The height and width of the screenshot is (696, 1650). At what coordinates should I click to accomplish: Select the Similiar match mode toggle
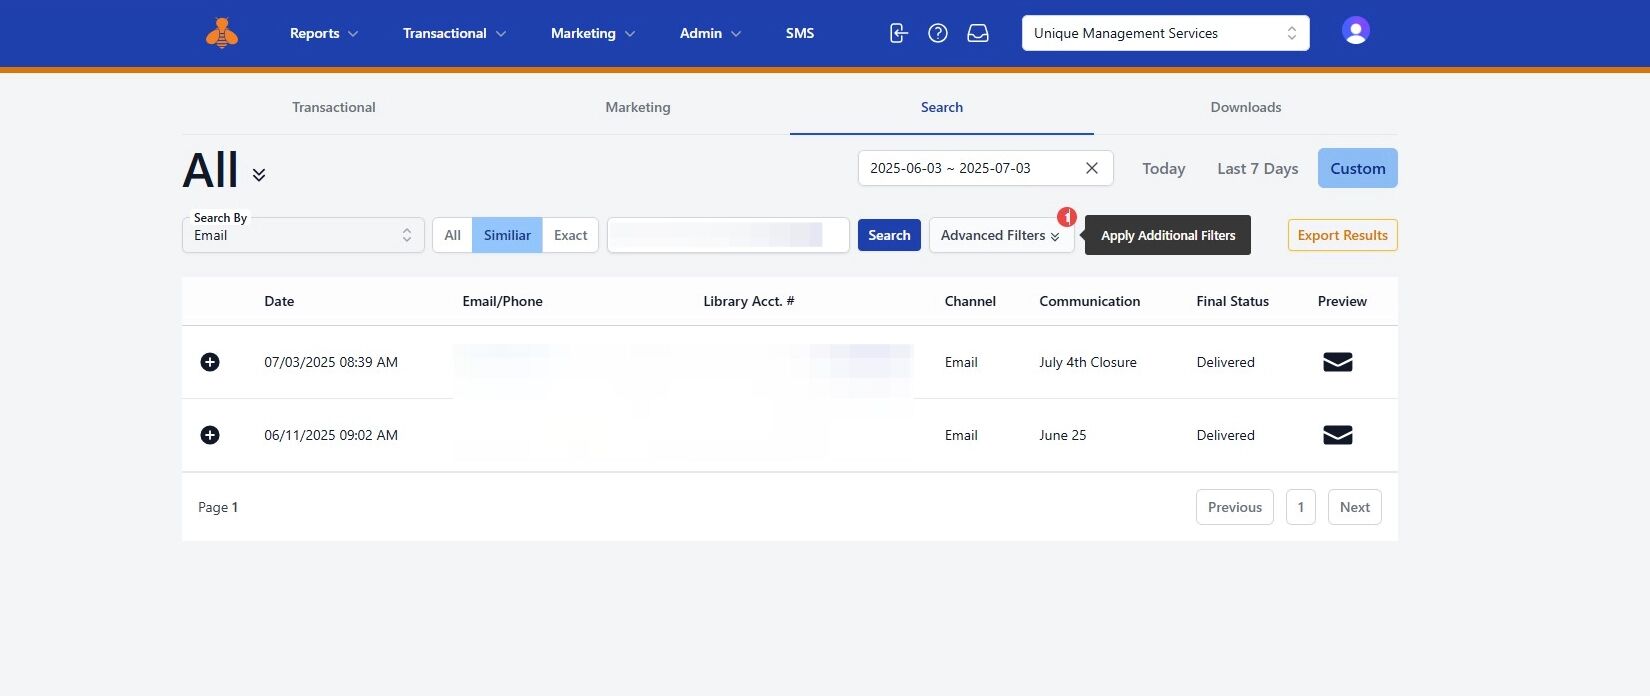pos(507,235)
